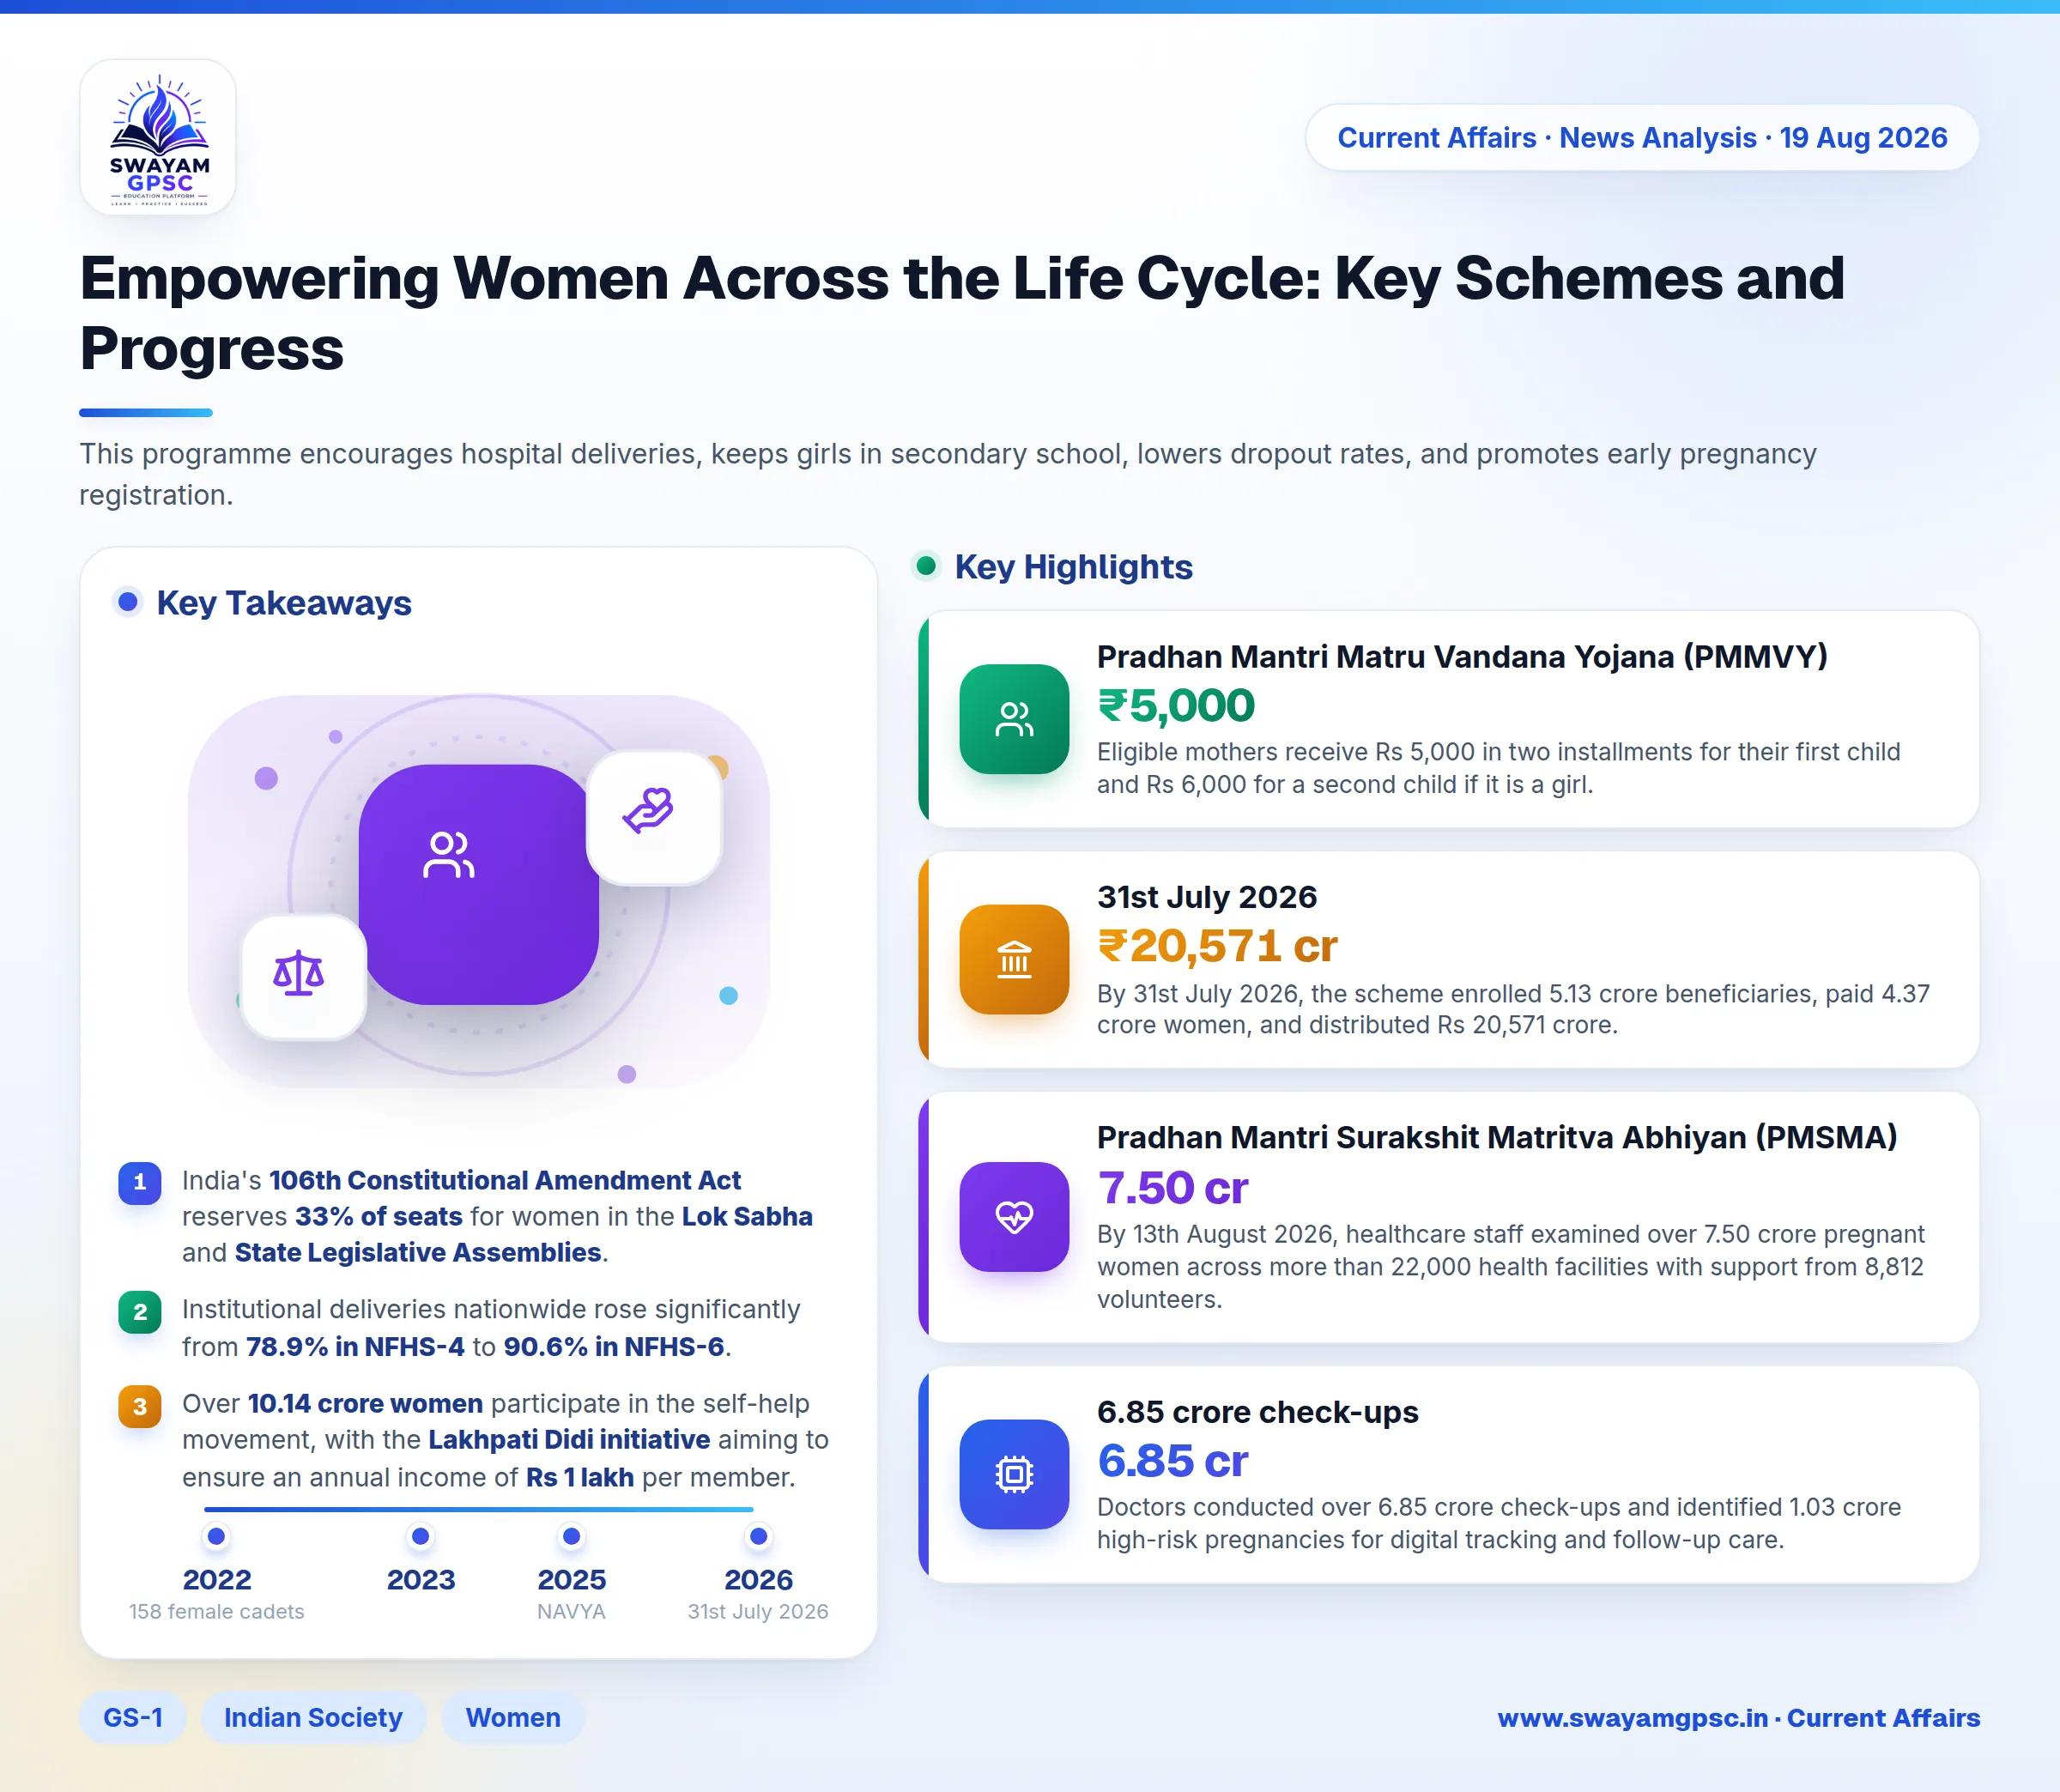The image size is (2060, 1792).
Task: Open Current Affairs · News Analysis date pill
Action: [1642, 137]
